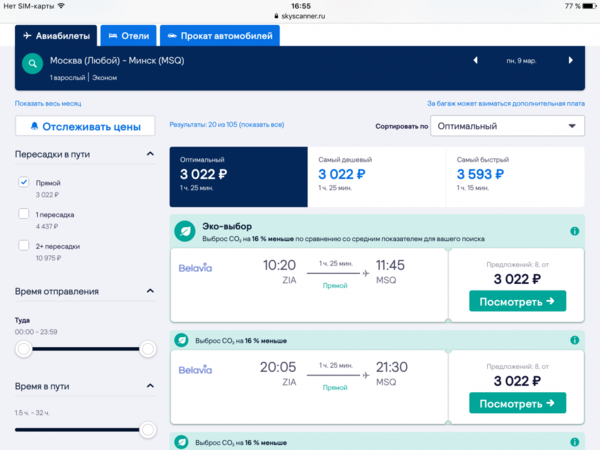Open Показать весь месяц link
Screen dimensions: 600x450
coord(48,103)
